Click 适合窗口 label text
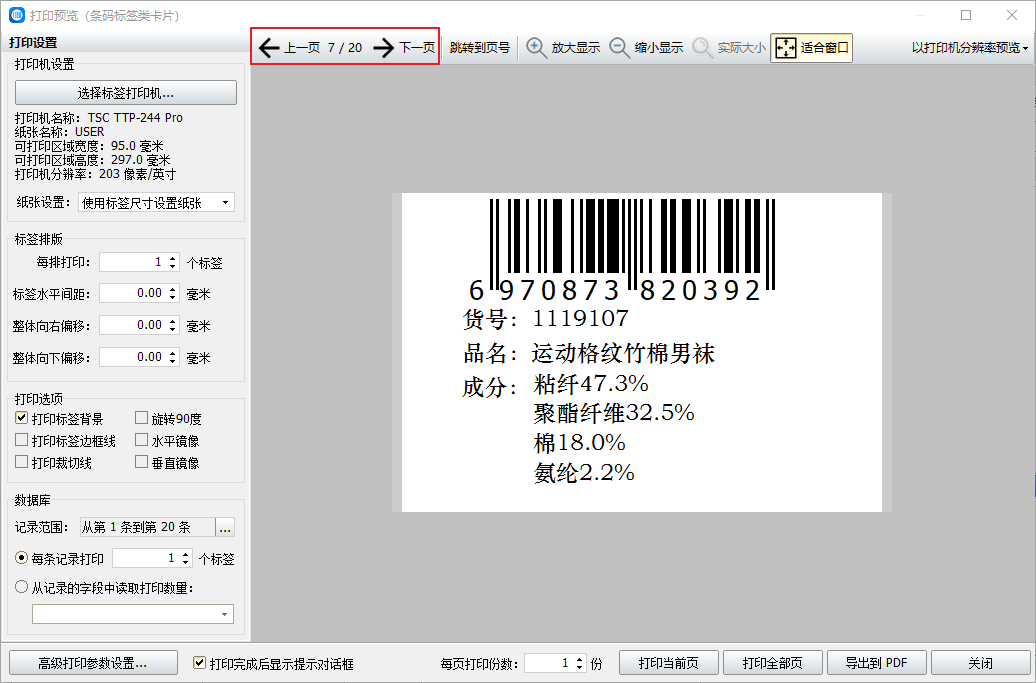Viewport: 1036px width, 683px height. [x=825, y=48]
